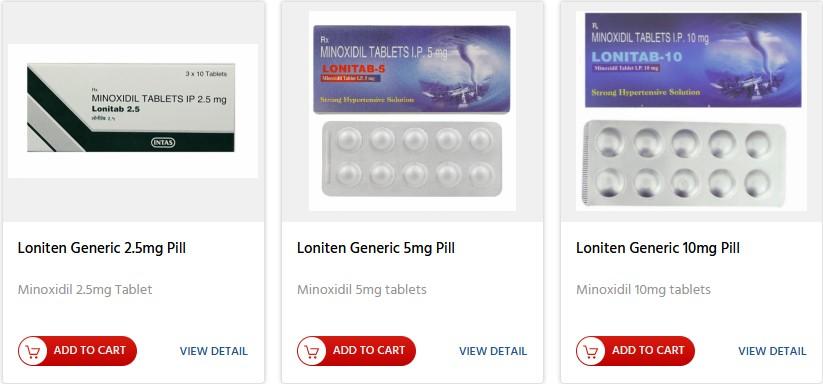Click the INTAS logo on the Lonitab 2.5 box

(x=163, y=142)
